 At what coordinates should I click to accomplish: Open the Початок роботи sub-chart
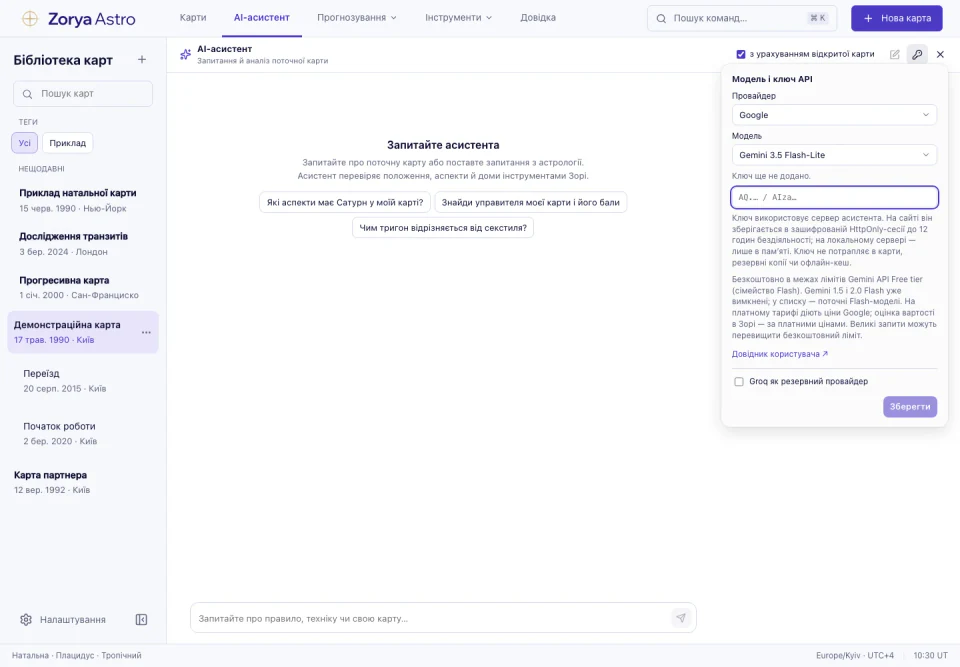83,433
